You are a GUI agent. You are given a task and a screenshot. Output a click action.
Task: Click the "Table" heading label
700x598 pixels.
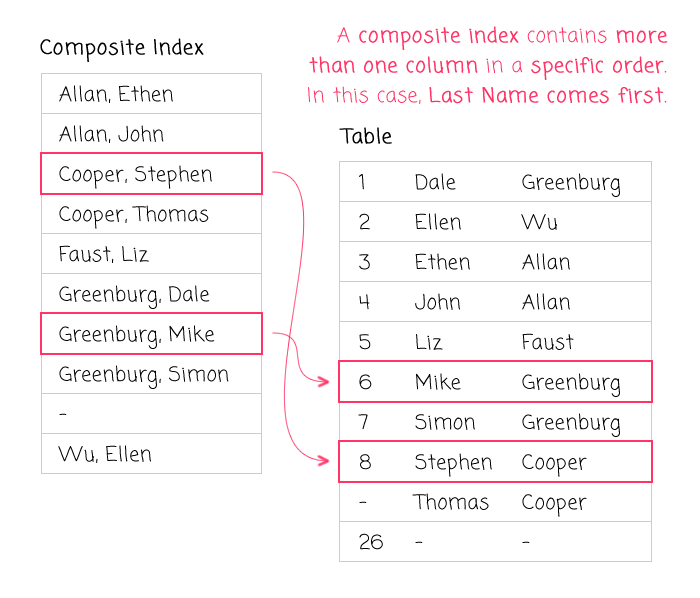[x=366, y=136]
